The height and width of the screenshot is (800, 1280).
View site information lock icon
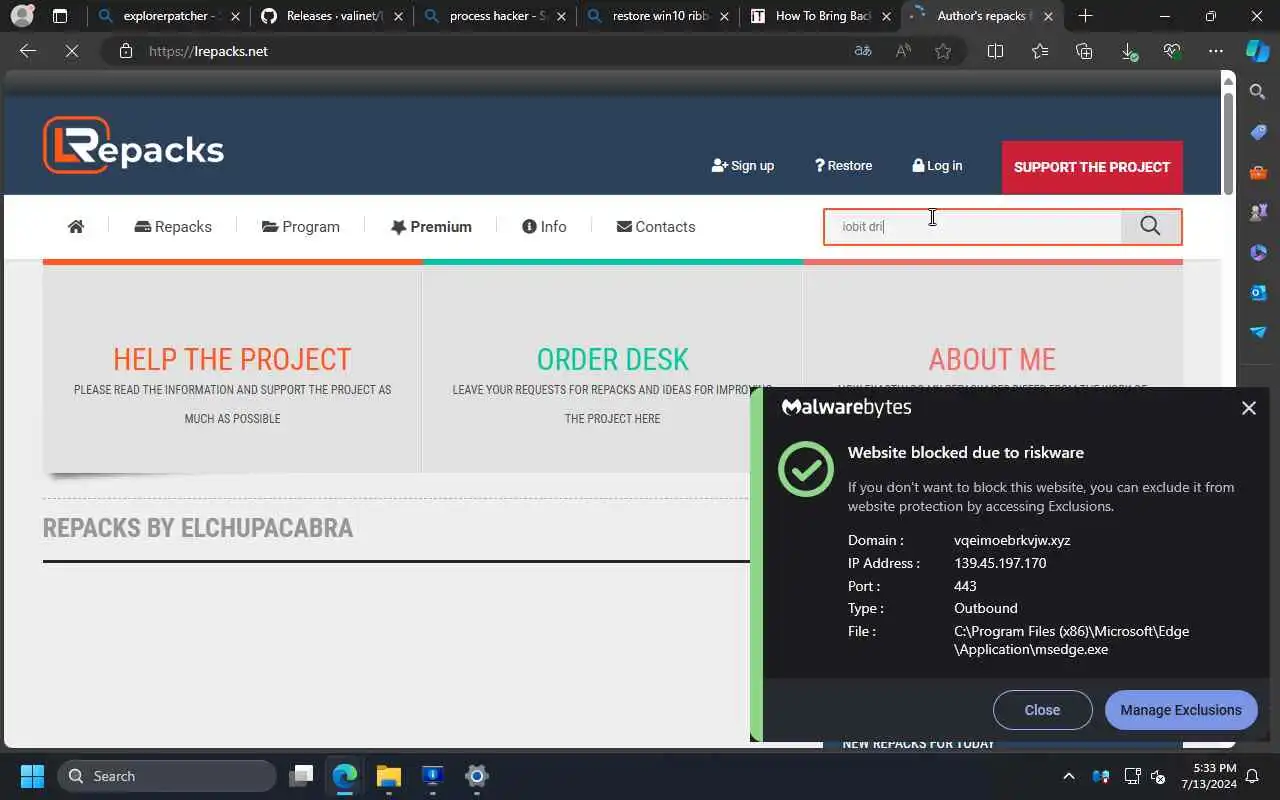pos(126,51)
